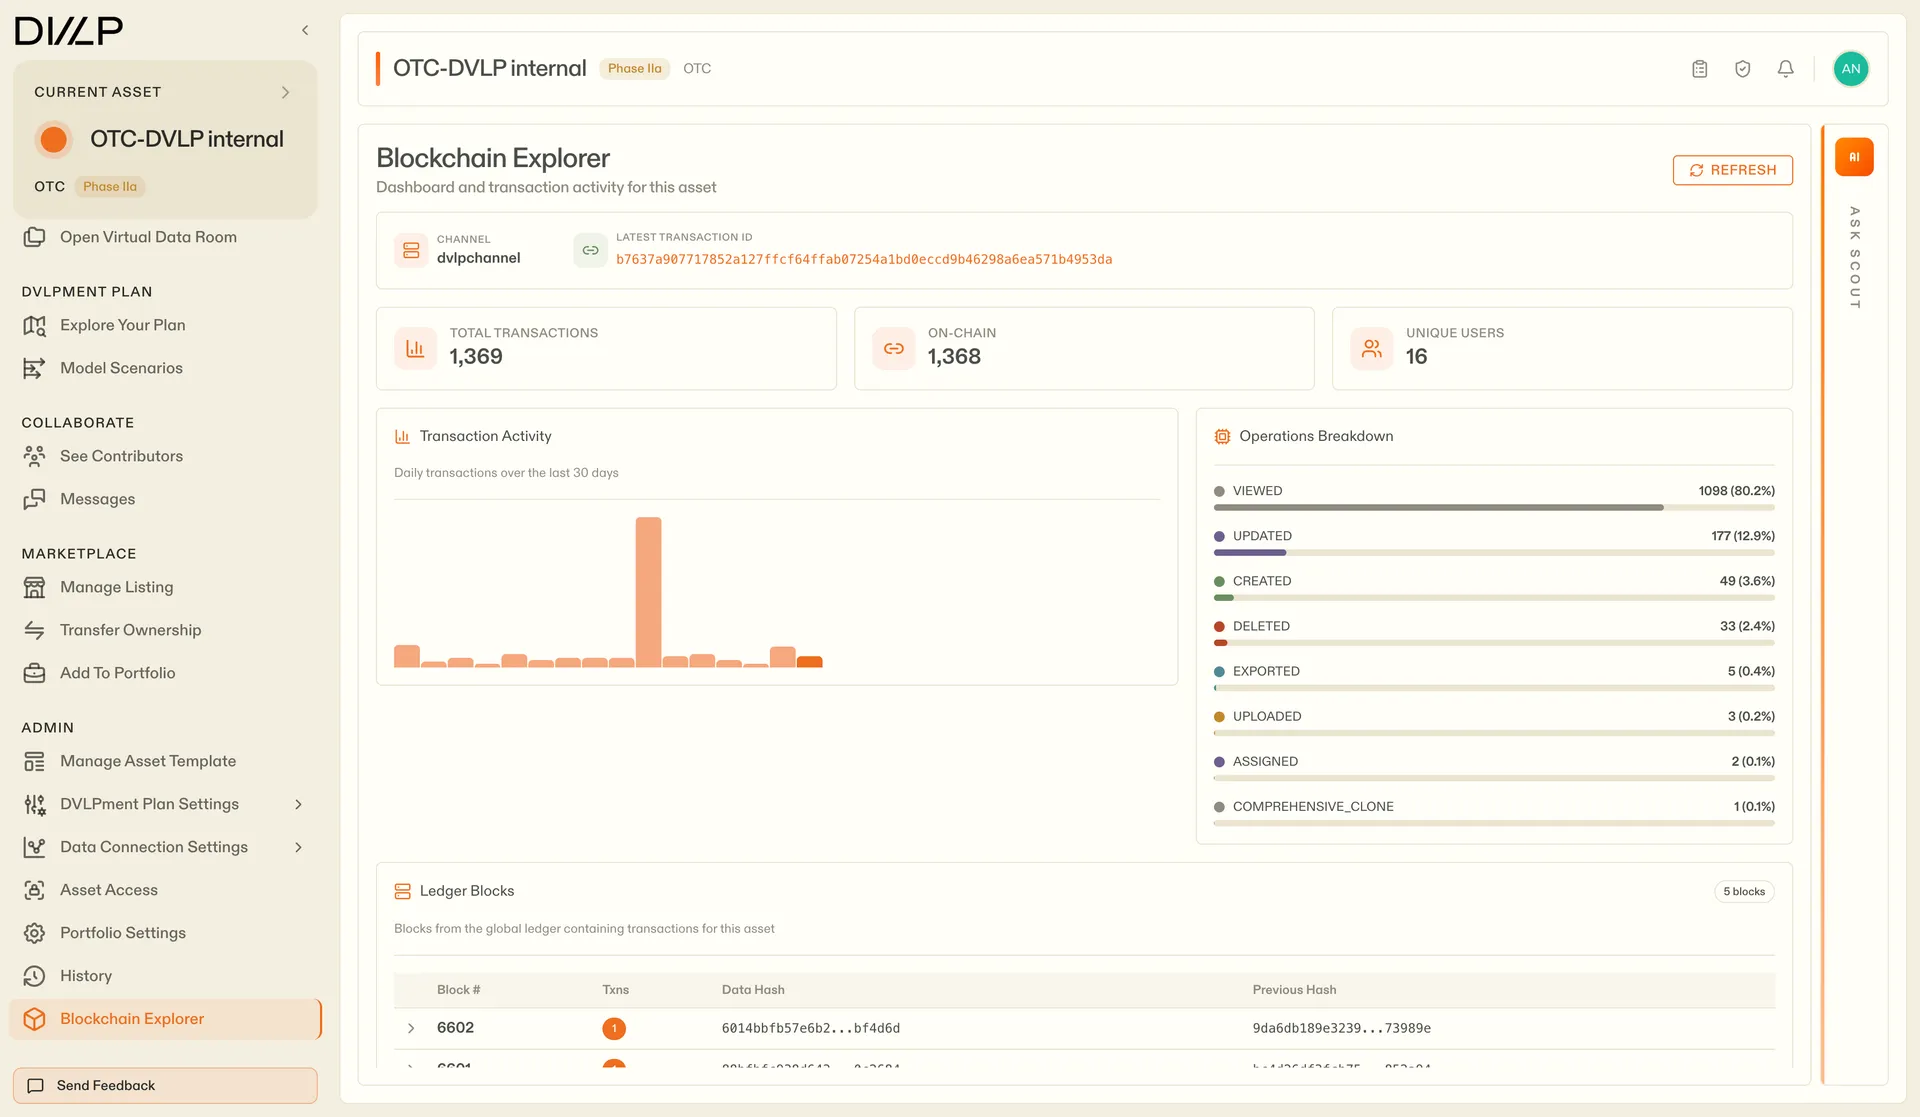Click the darkest orange last bar in the chart

coord(810,662)
